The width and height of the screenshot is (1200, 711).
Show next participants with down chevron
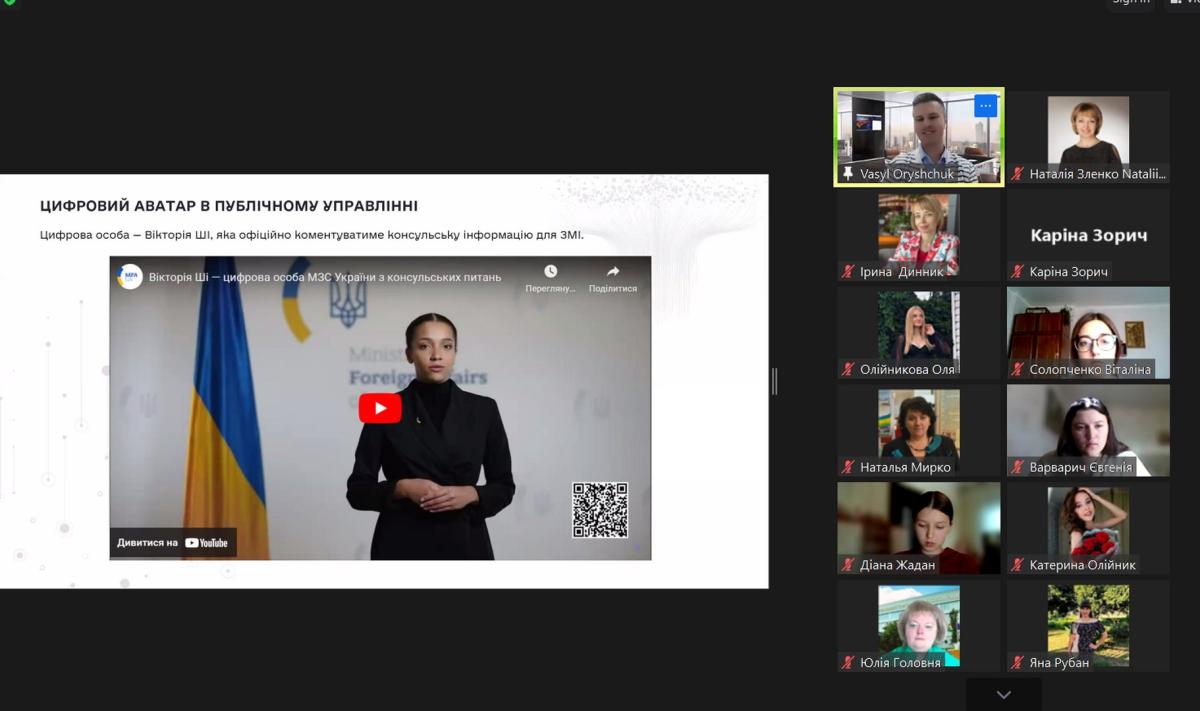coord(1004,695)
